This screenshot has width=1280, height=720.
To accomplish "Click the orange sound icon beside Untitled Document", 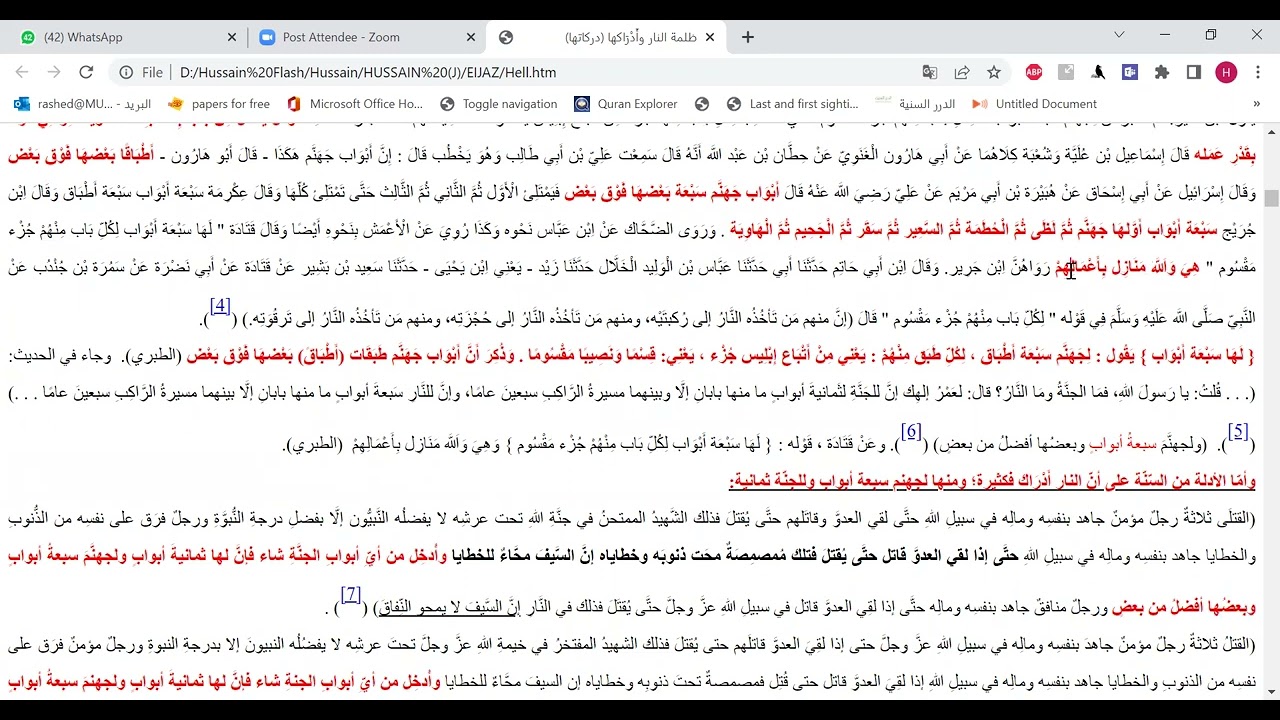I will (980, 104).
